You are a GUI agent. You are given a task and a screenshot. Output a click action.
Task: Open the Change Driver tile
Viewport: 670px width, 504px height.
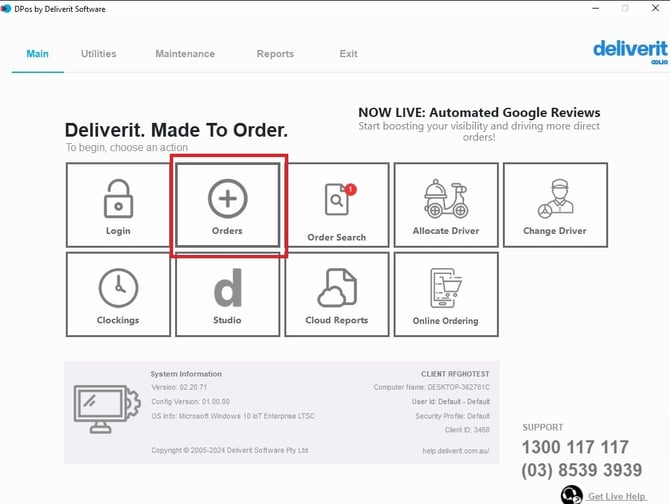click(555, 205)
